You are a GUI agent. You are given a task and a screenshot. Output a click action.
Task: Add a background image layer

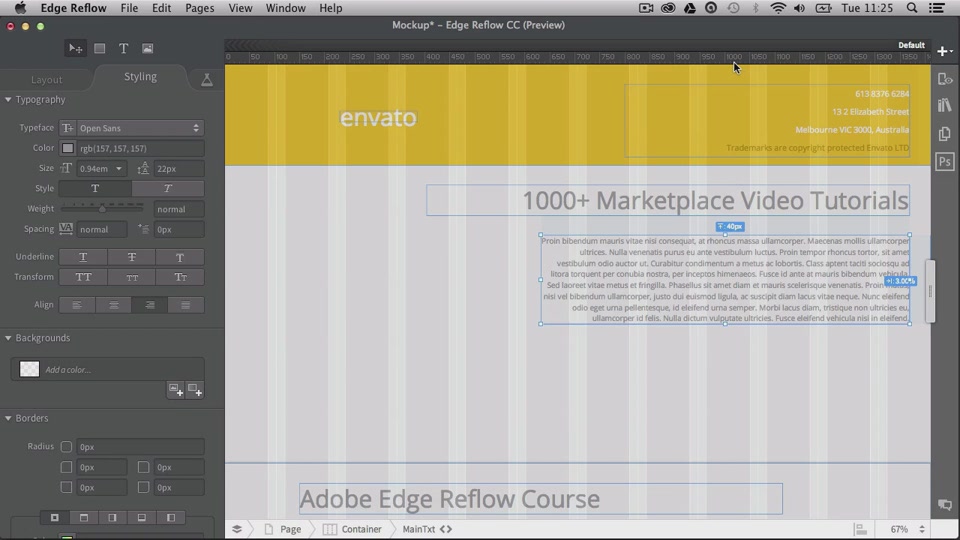(x=176, y=390)
